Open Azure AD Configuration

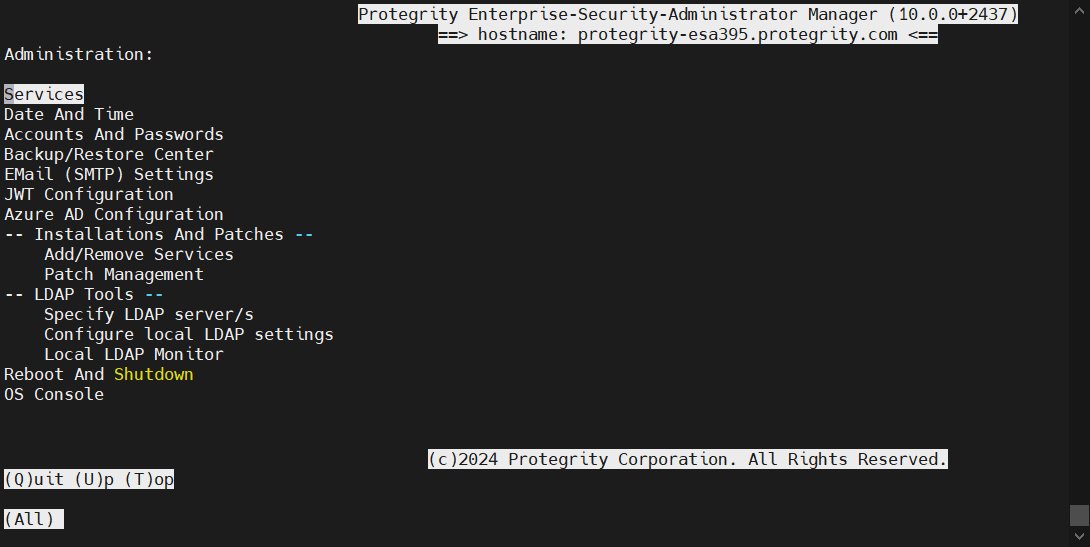point(114,214)
